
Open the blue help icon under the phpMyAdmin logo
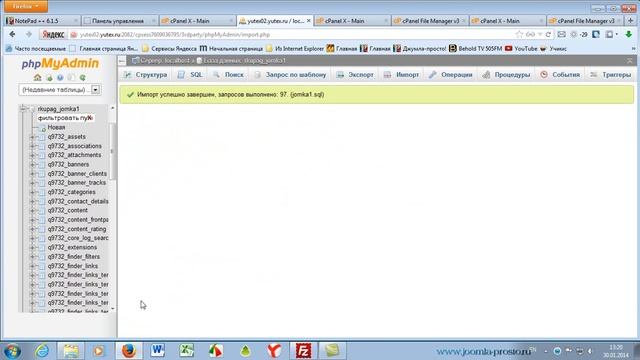[x=60, y=78]
